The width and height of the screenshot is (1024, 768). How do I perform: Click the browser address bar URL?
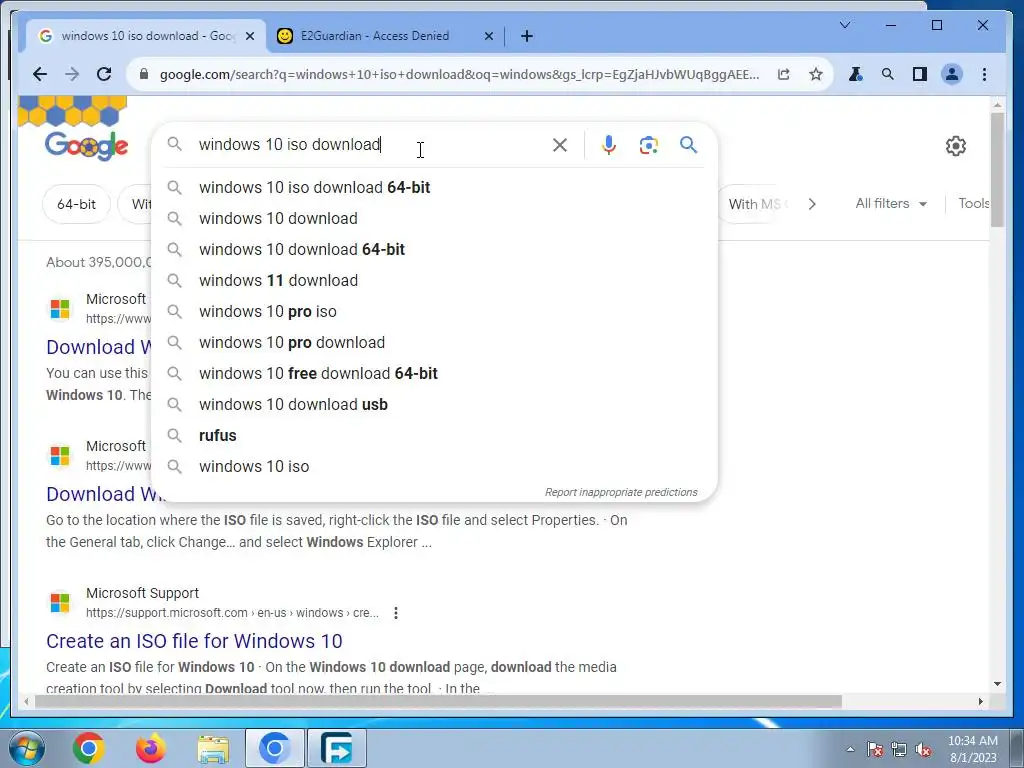[459, 74]
